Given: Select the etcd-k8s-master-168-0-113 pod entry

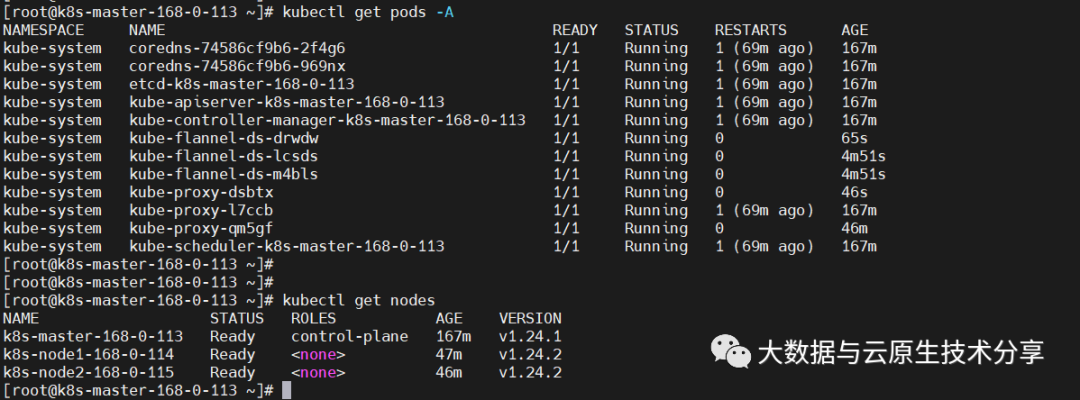Looking at the screenshot, I should tap(241, 84).
